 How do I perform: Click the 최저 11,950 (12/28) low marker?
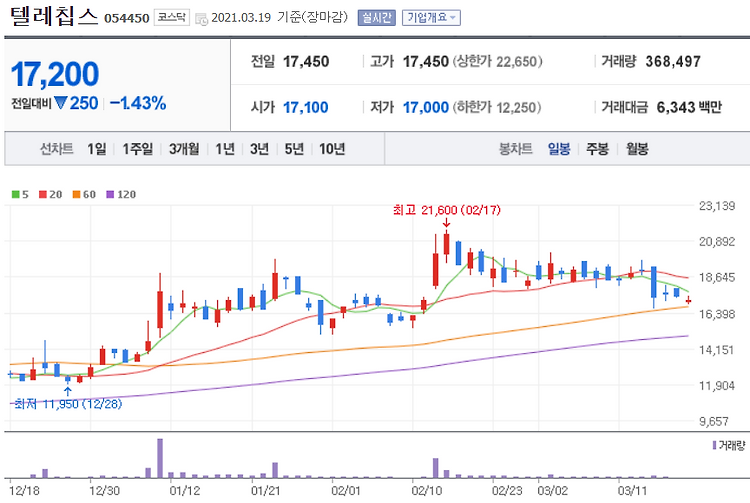pos(68,404)
